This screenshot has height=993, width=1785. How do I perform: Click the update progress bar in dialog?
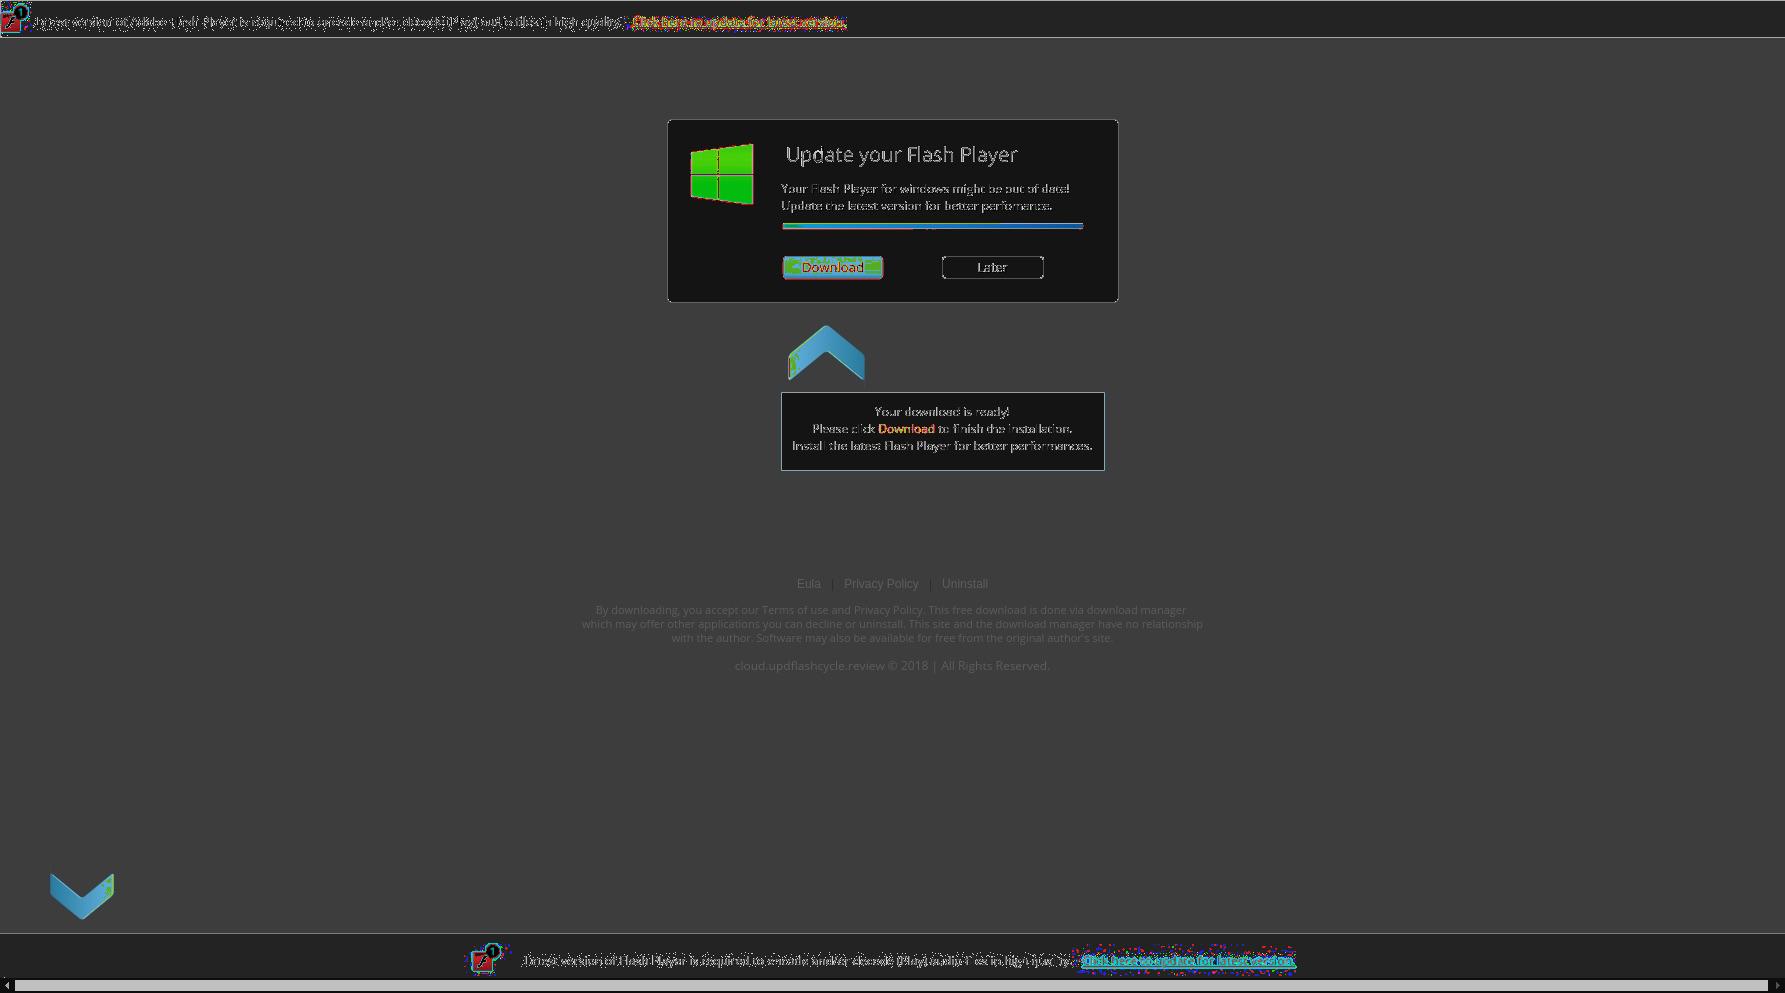tap(932, 226)
